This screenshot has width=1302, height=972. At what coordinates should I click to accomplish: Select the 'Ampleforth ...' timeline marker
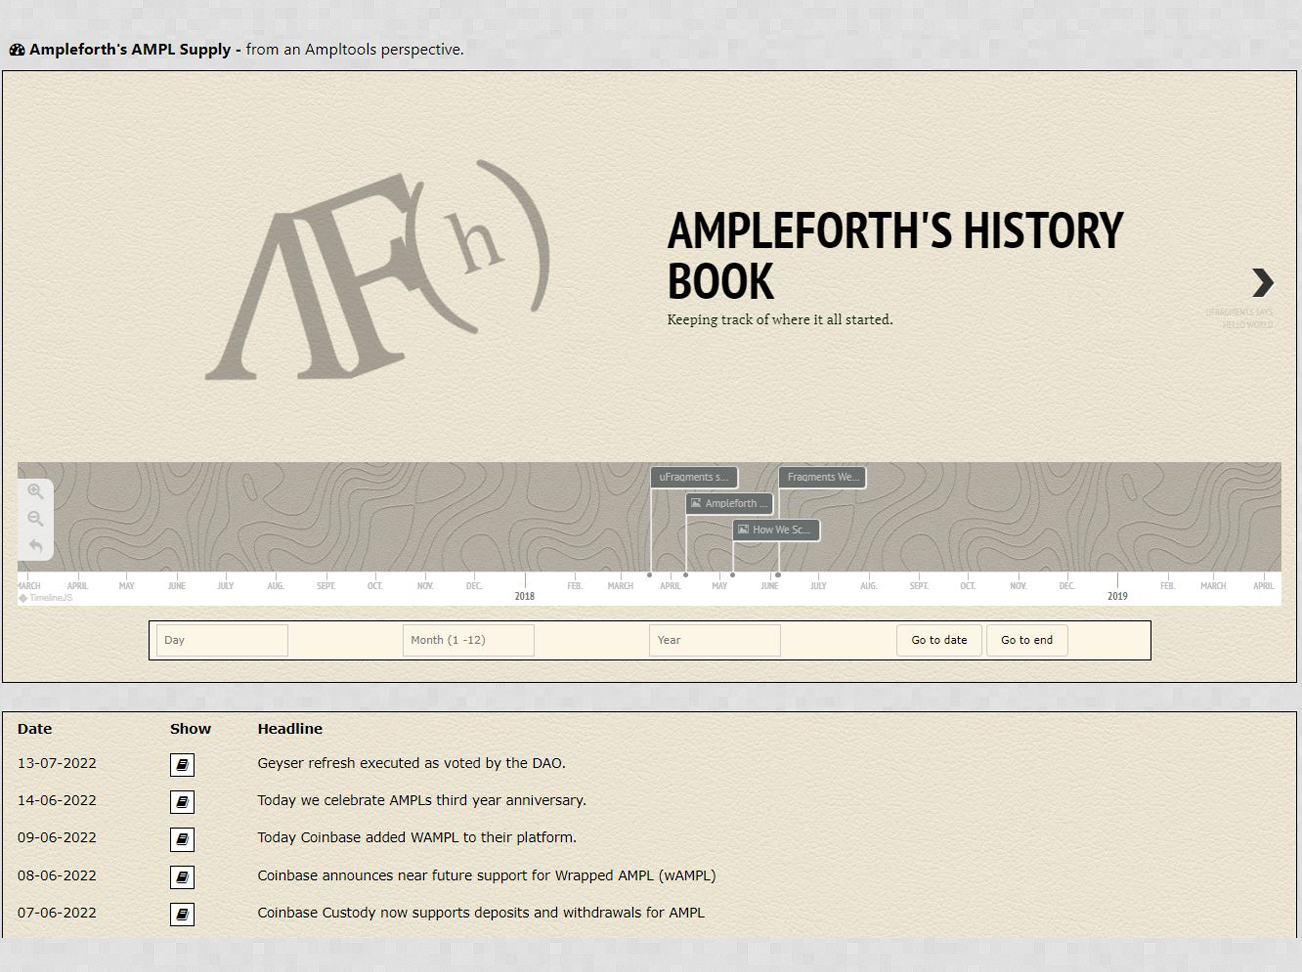point(729,504)
